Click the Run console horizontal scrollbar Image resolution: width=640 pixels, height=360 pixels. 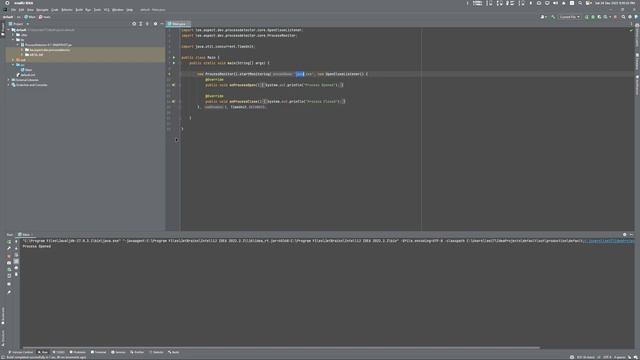pyautogui.click(x=281, y=348)
